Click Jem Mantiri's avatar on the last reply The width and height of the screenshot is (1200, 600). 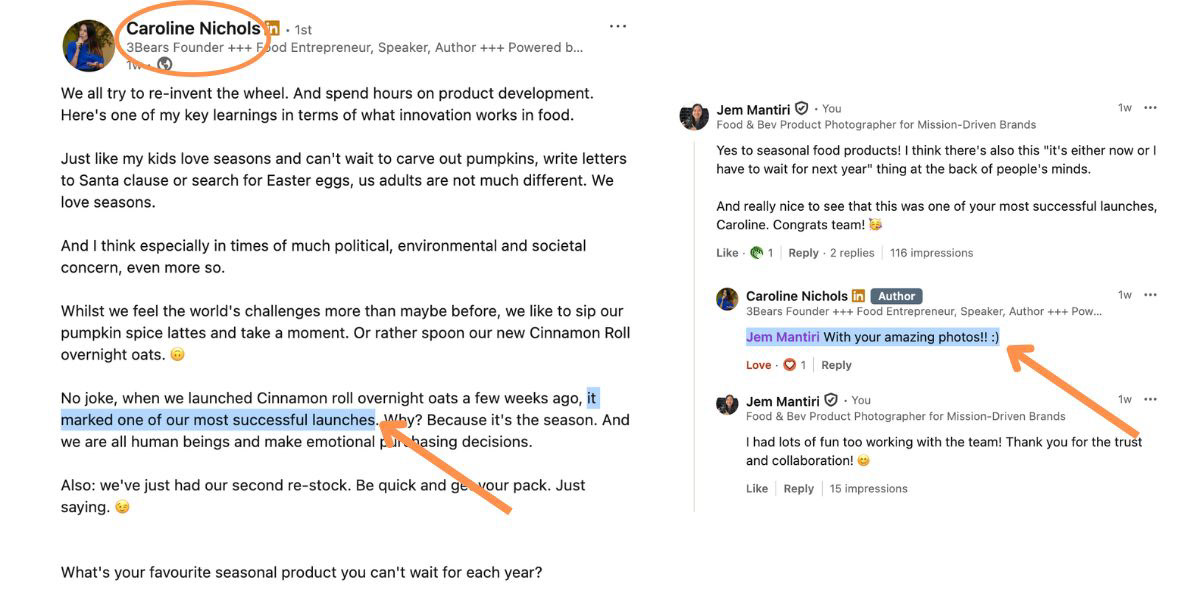(727, 404)
